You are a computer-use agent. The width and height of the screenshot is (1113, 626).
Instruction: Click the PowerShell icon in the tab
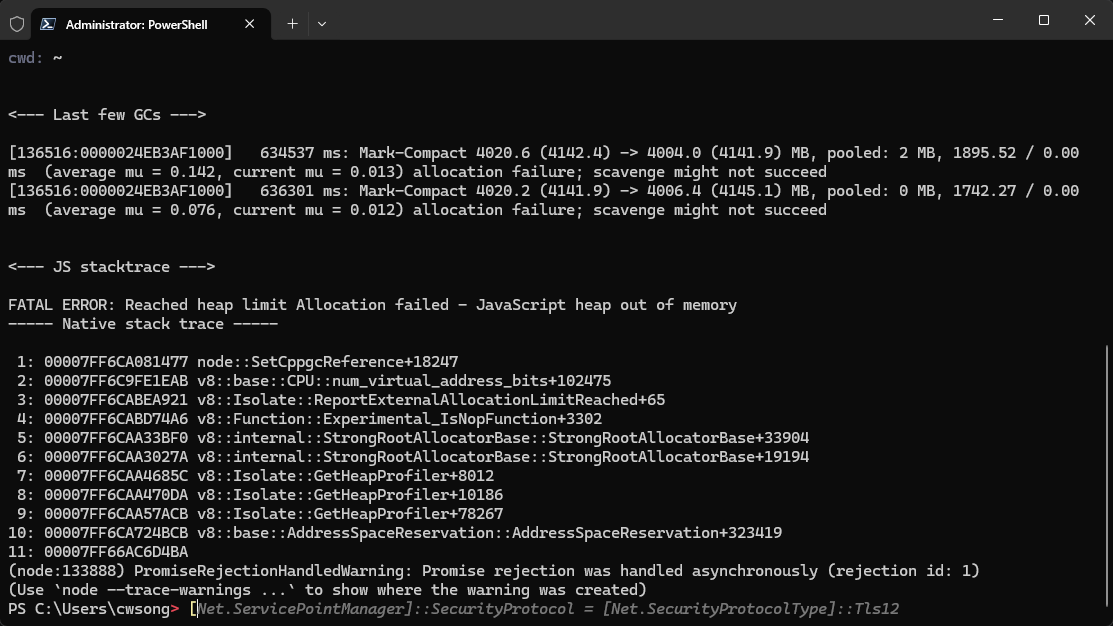coord(49,24)
